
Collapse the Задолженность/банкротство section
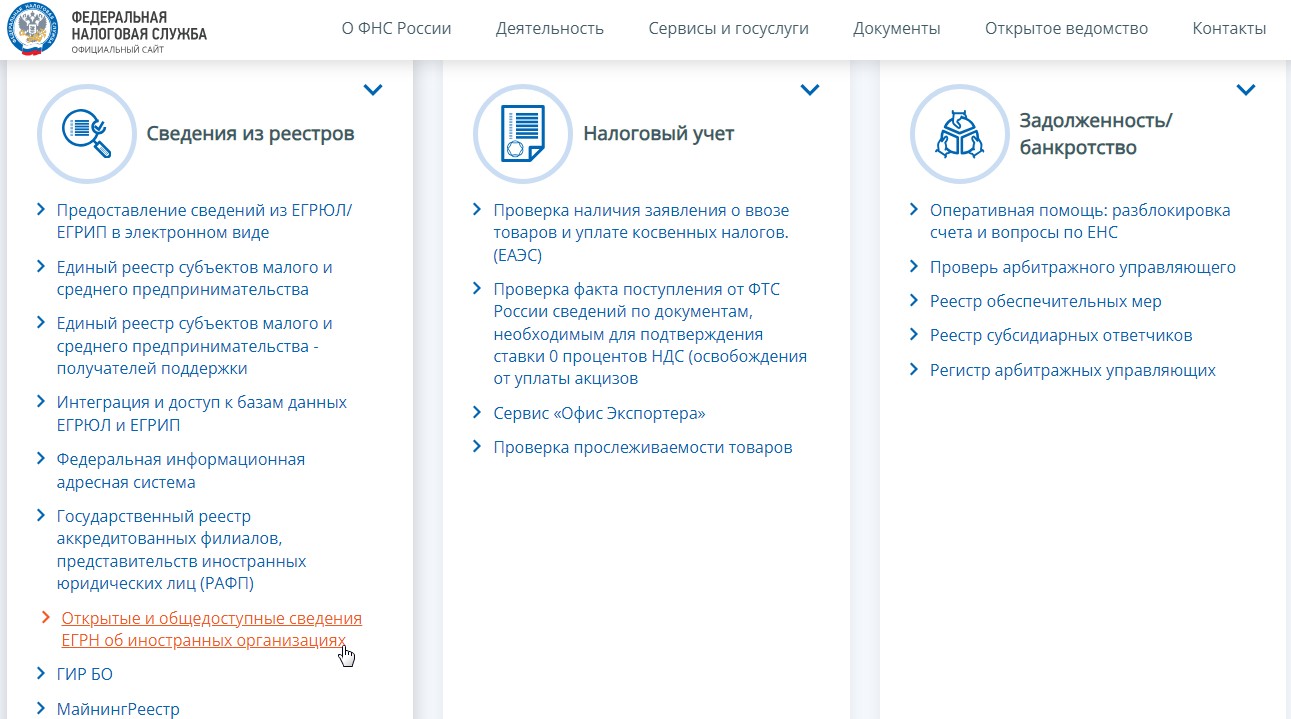(1246, 89)
